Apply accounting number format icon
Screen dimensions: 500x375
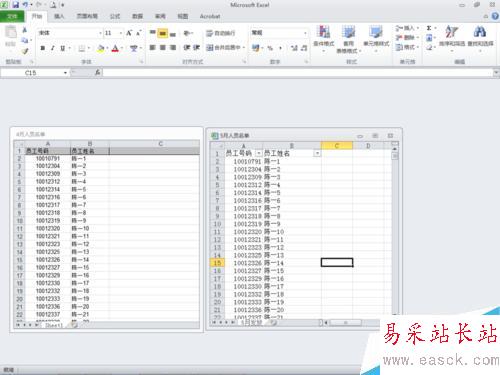pyautogui.click(x=256, y=48)
